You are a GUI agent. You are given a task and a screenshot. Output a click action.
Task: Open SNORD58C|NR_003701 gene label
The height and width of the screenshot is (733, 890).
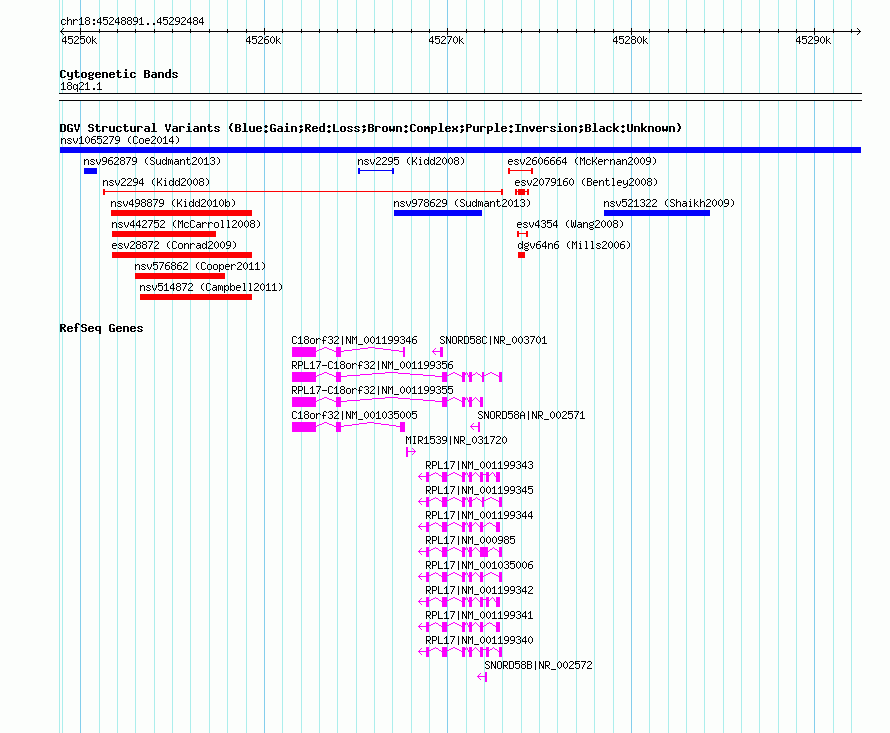pyautogui.click(x=493, y=340)
